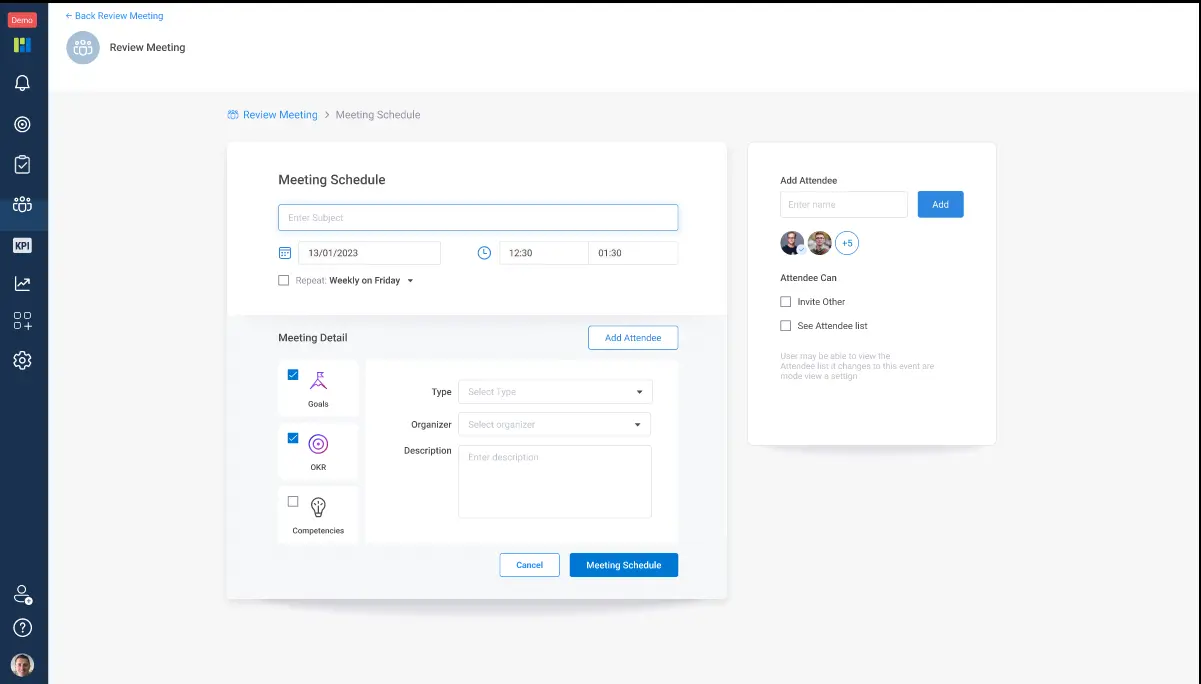Check the Competencies checkbox
The image size is (1201, 684).
293,502
